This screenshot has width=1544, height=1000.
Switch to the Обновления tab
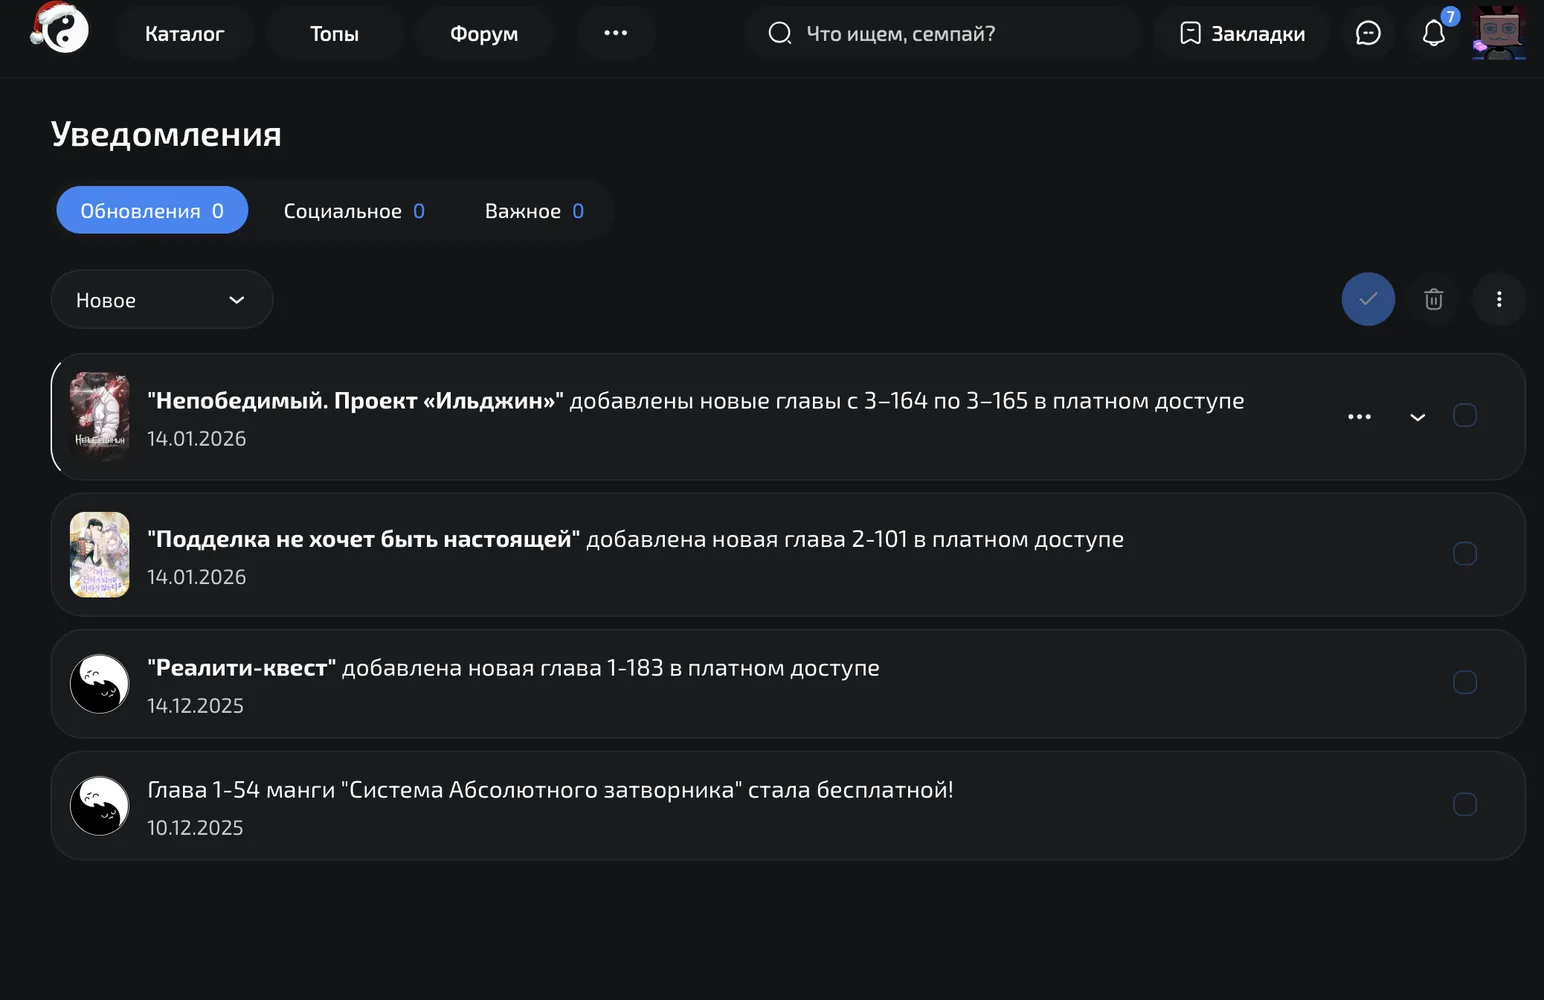(x=152, y=210)
